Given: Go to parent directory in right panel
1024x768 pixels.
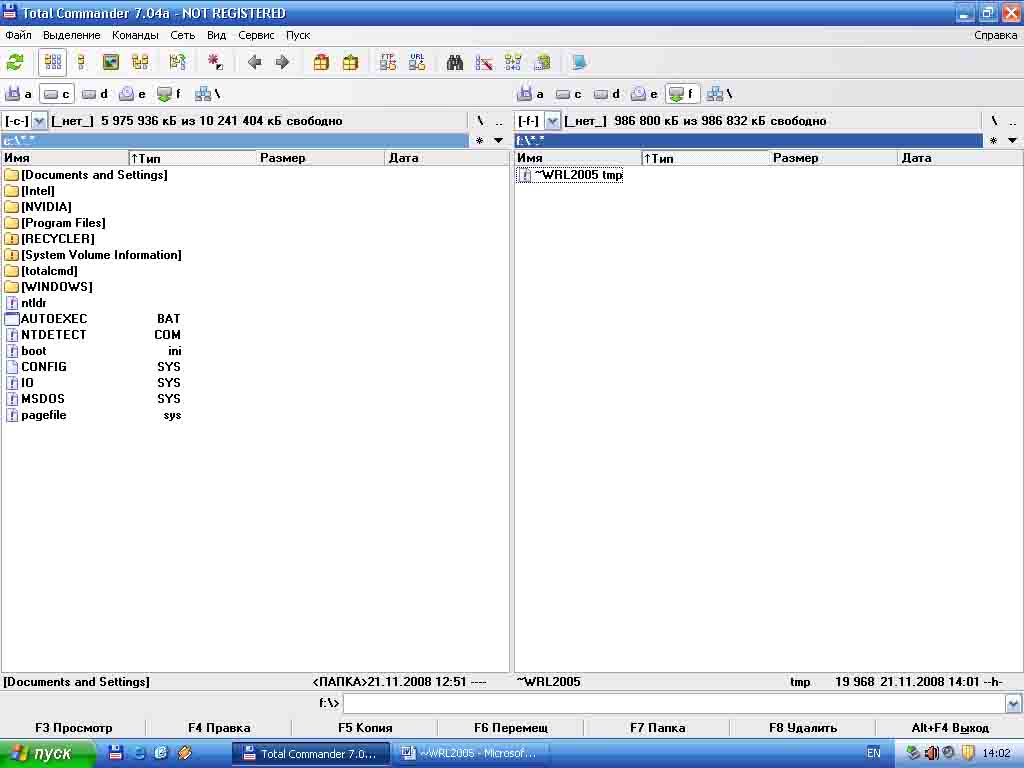Looking at the screenshot, I should 1012,121.
